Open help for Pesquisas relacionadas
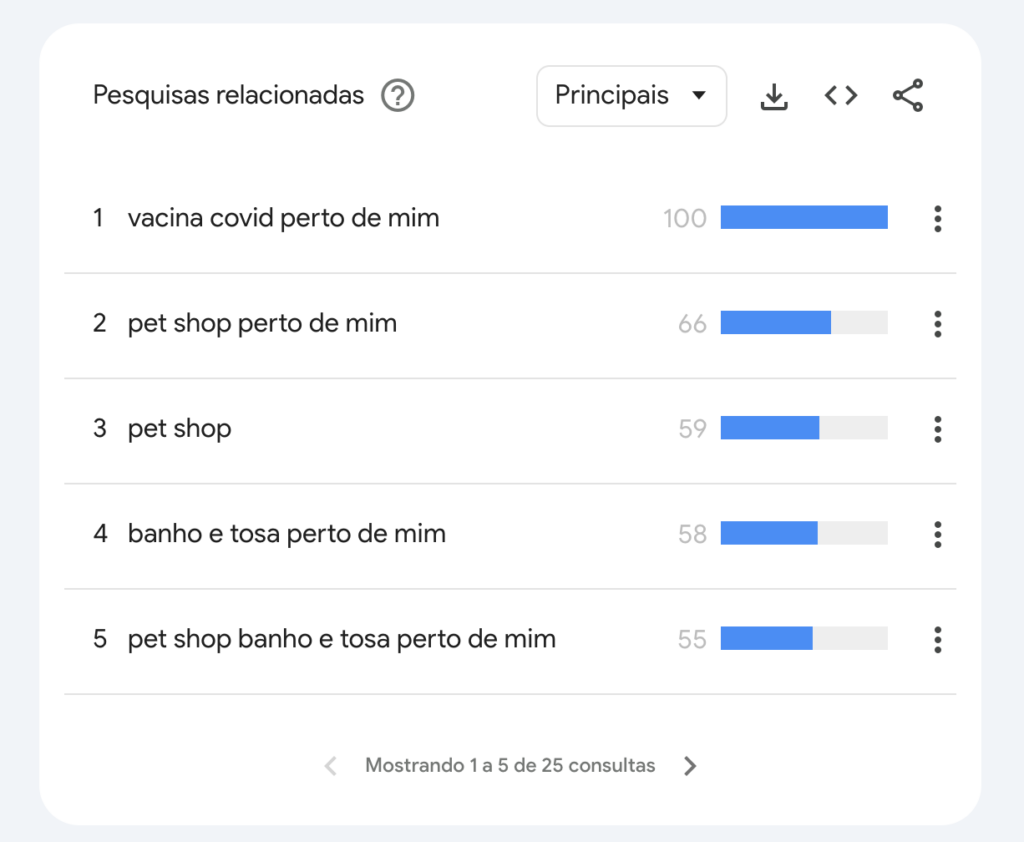 click(x=398, y=95)
